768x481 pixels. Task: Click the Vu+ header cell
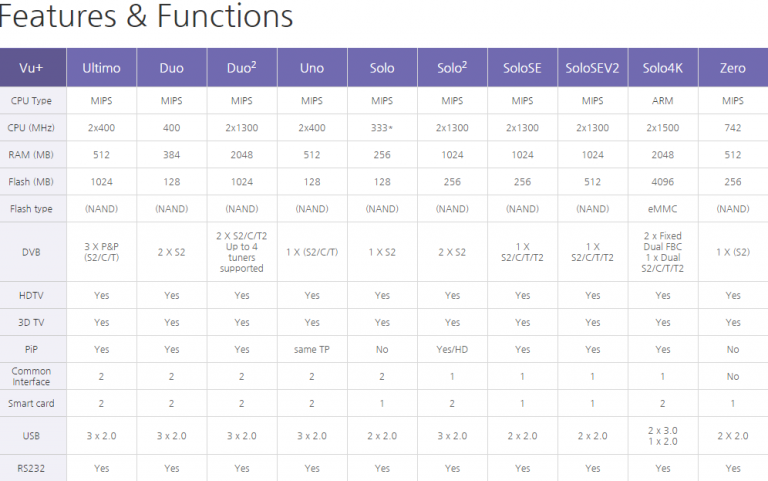click(x=32, y=68)
